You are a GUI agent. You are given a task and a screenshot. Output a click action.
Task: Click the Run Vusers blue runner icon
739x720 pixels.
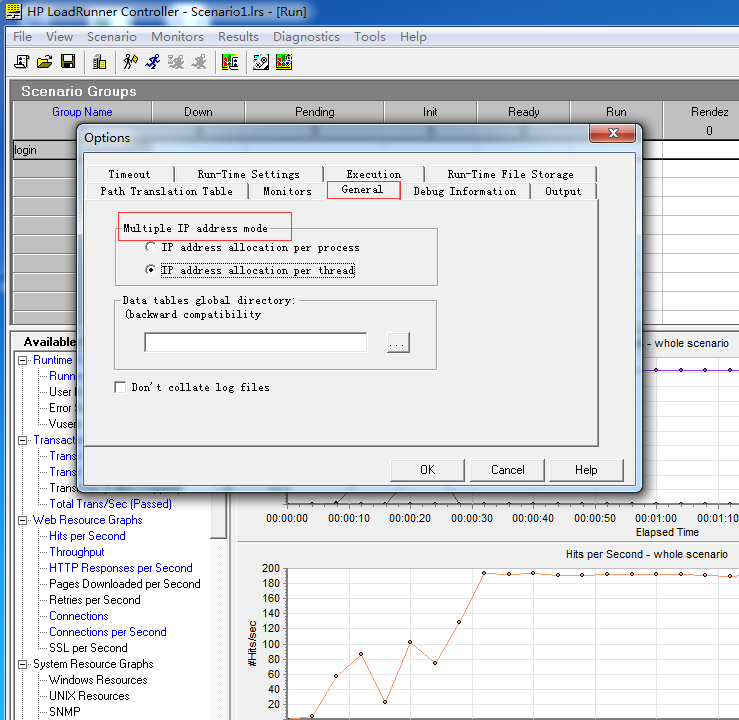(x=153, y=62)
